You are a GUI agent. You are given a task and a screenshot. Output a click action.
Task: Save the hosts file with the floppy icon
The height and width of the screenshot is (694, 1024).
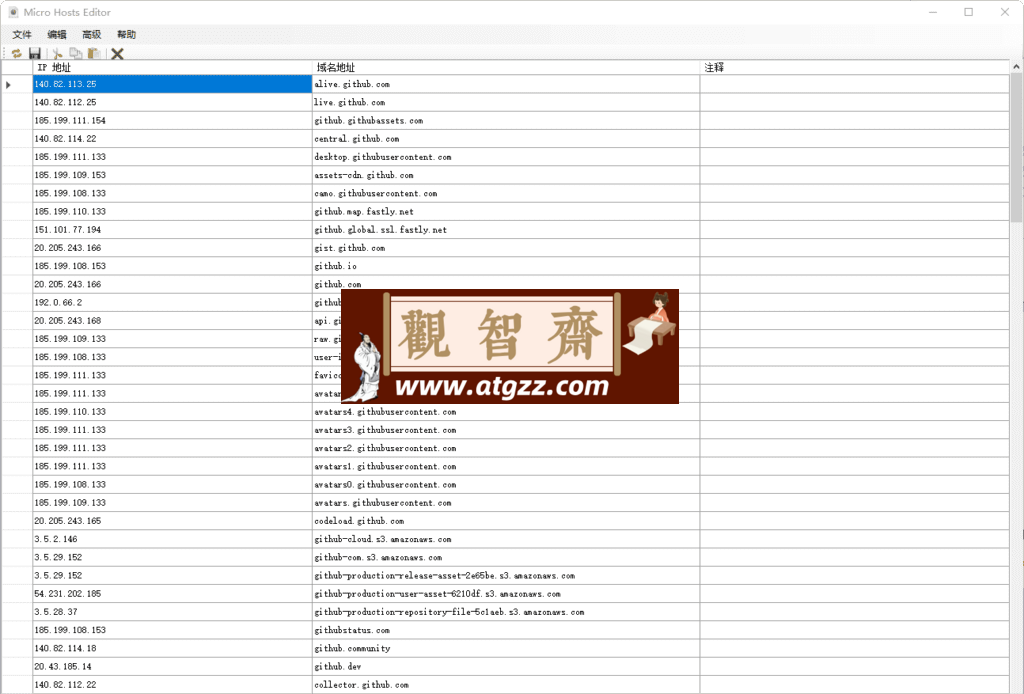[x=35, y=54]
